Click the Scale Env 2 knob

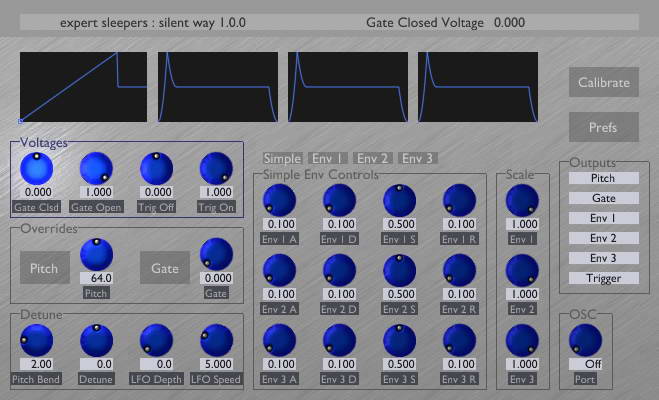pos(522,270)
